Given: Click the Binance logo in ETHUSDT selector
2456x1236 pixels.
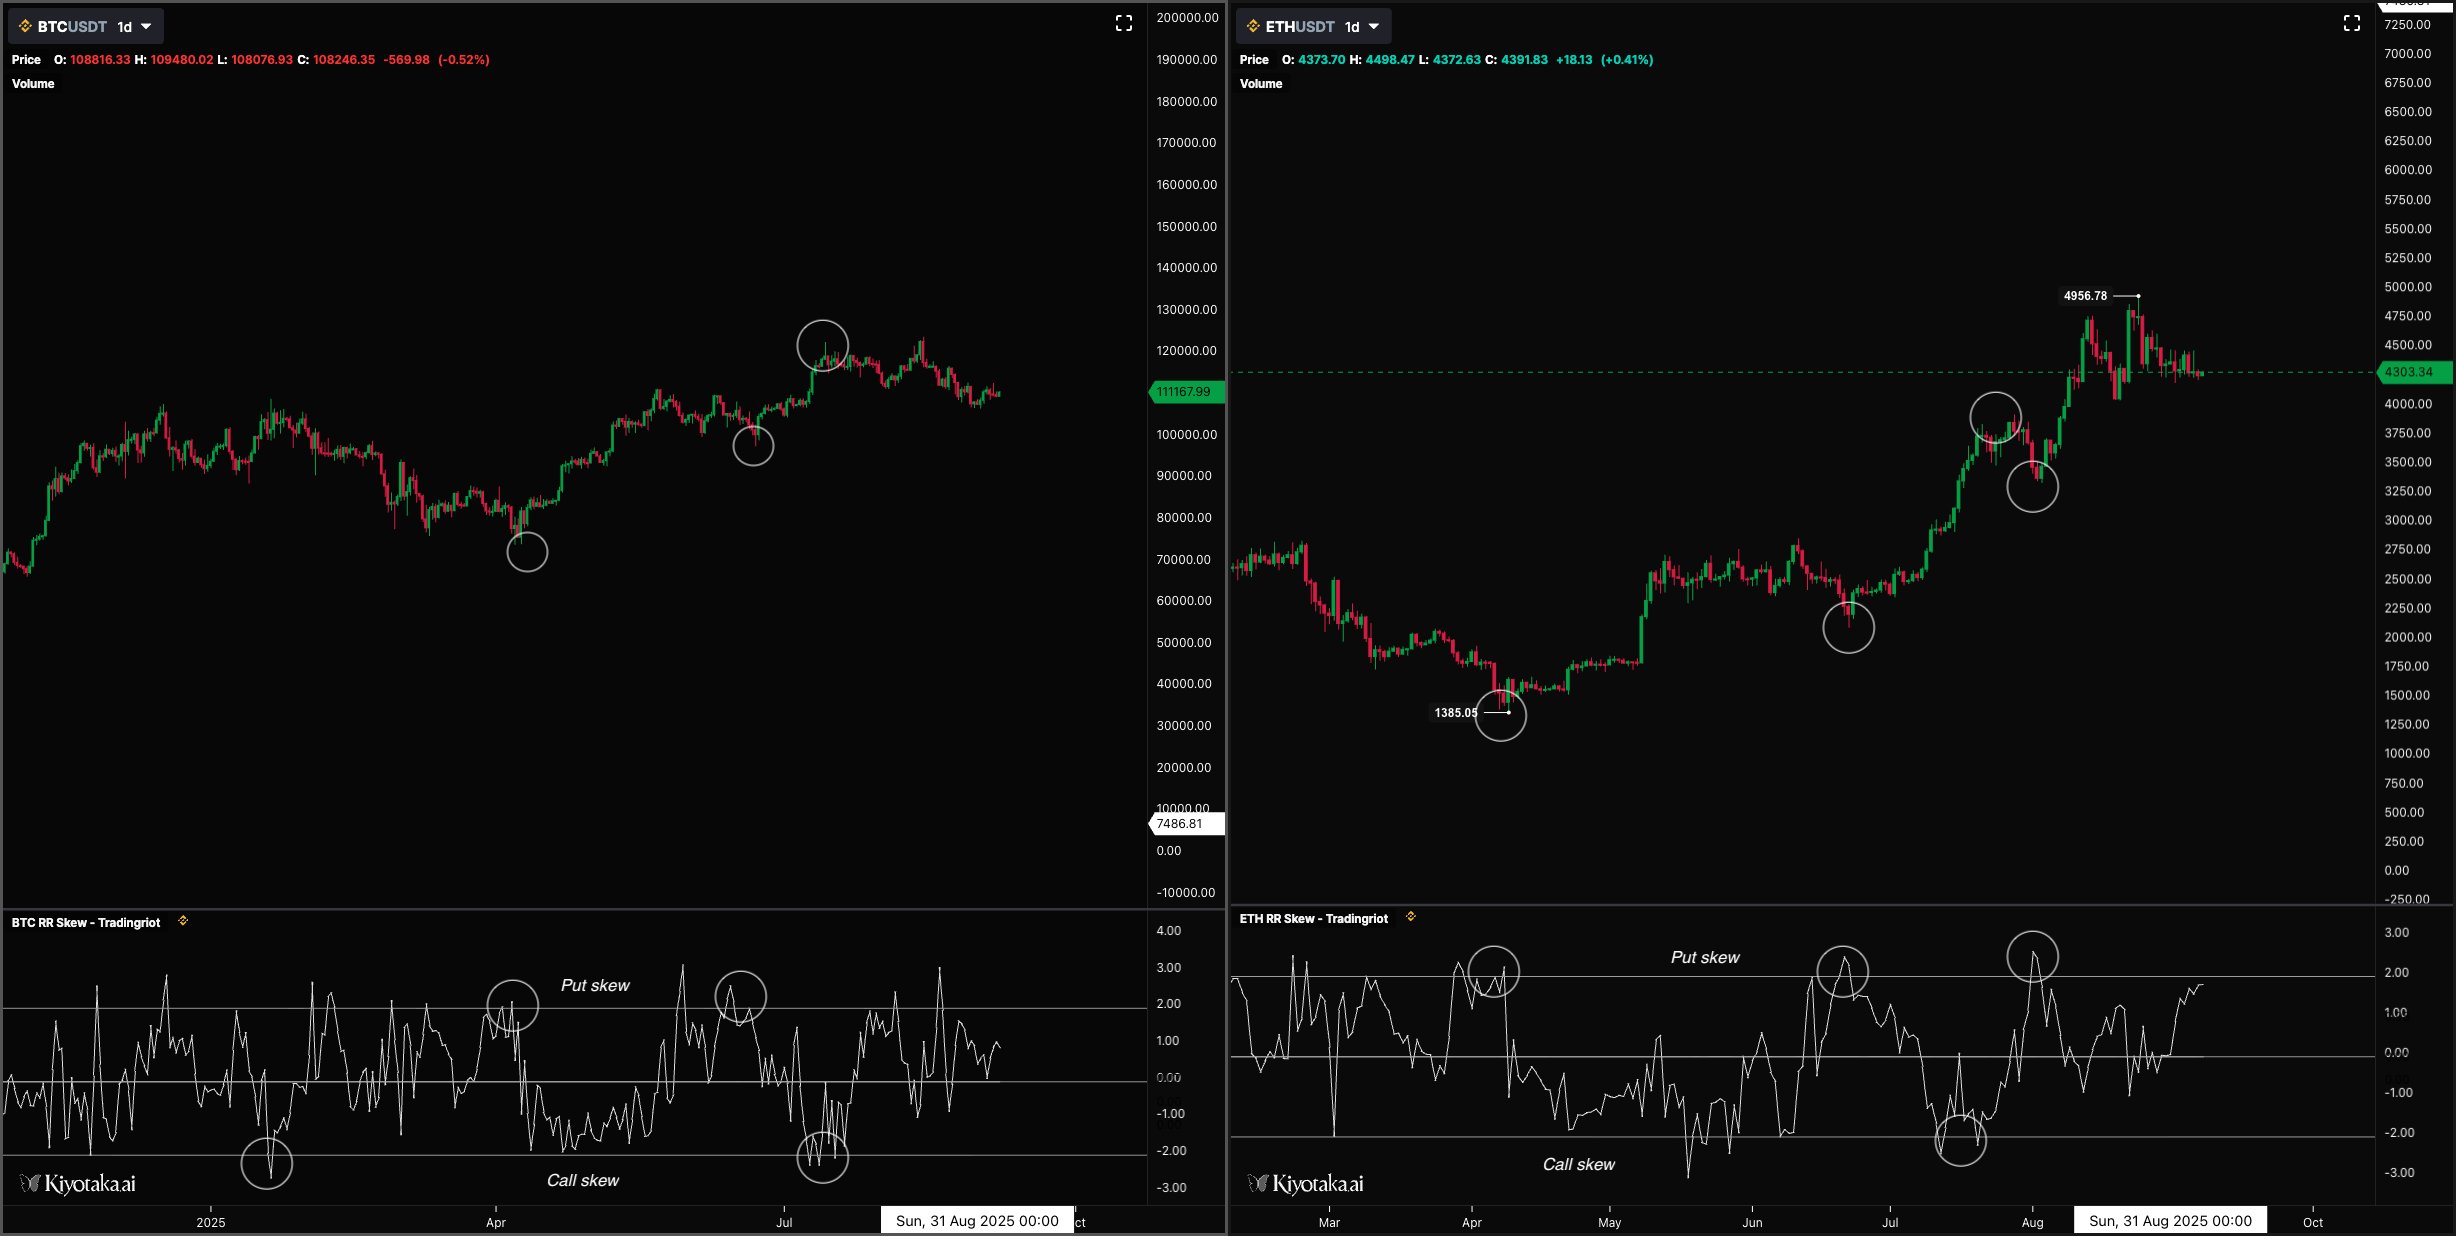Looking at the screenshot, I should point(1253,26).
